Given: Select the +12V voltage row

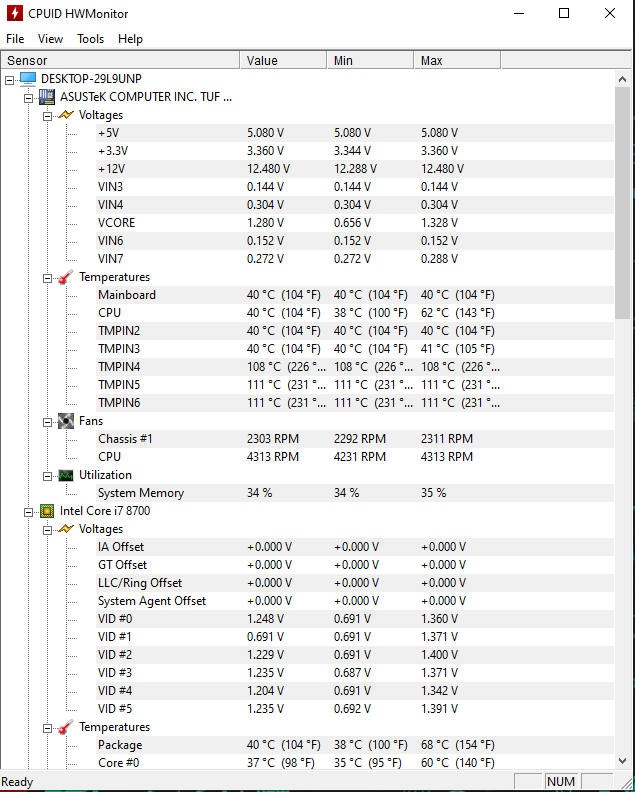Looking at the screenshot, I should pos(355,169).
